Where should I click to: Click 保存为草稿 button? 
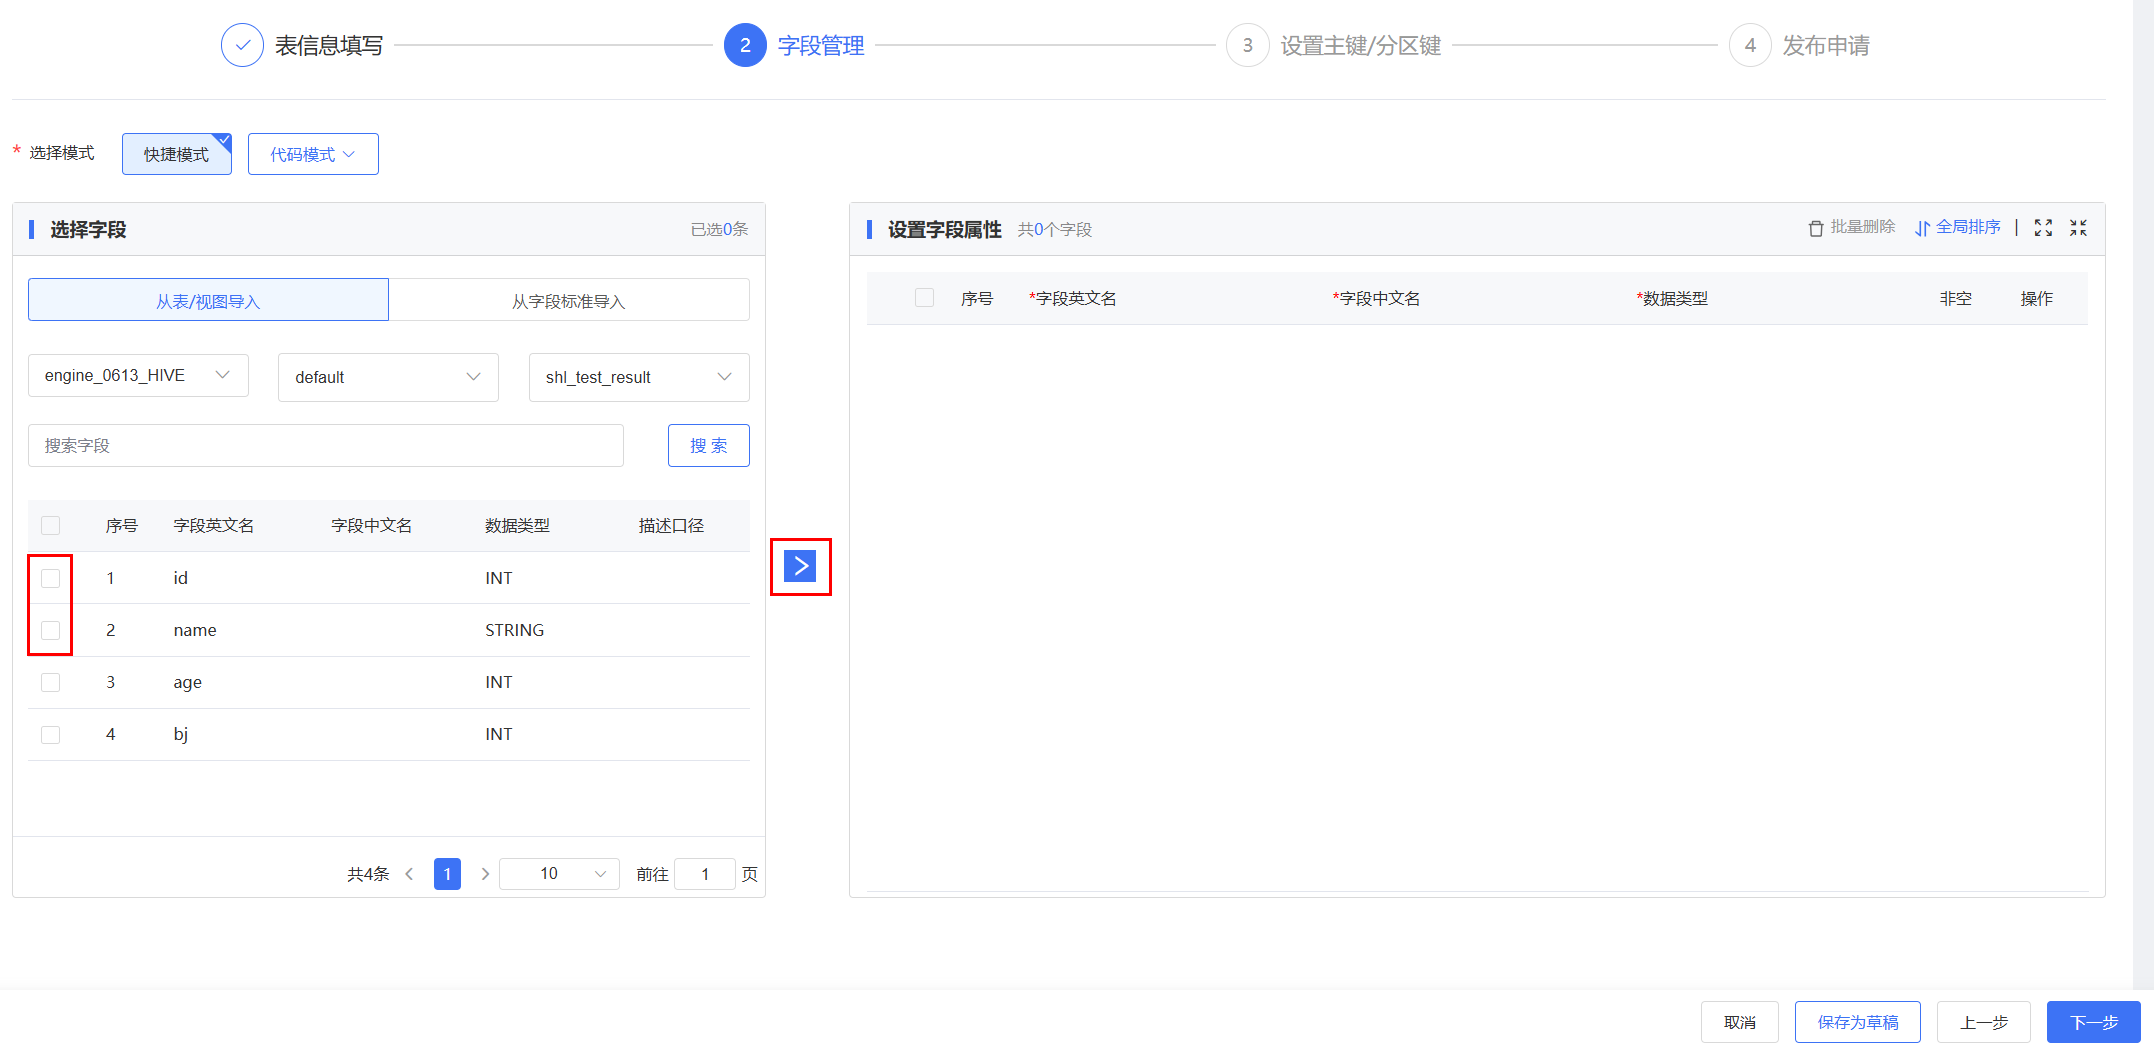pos(1858,1022)
